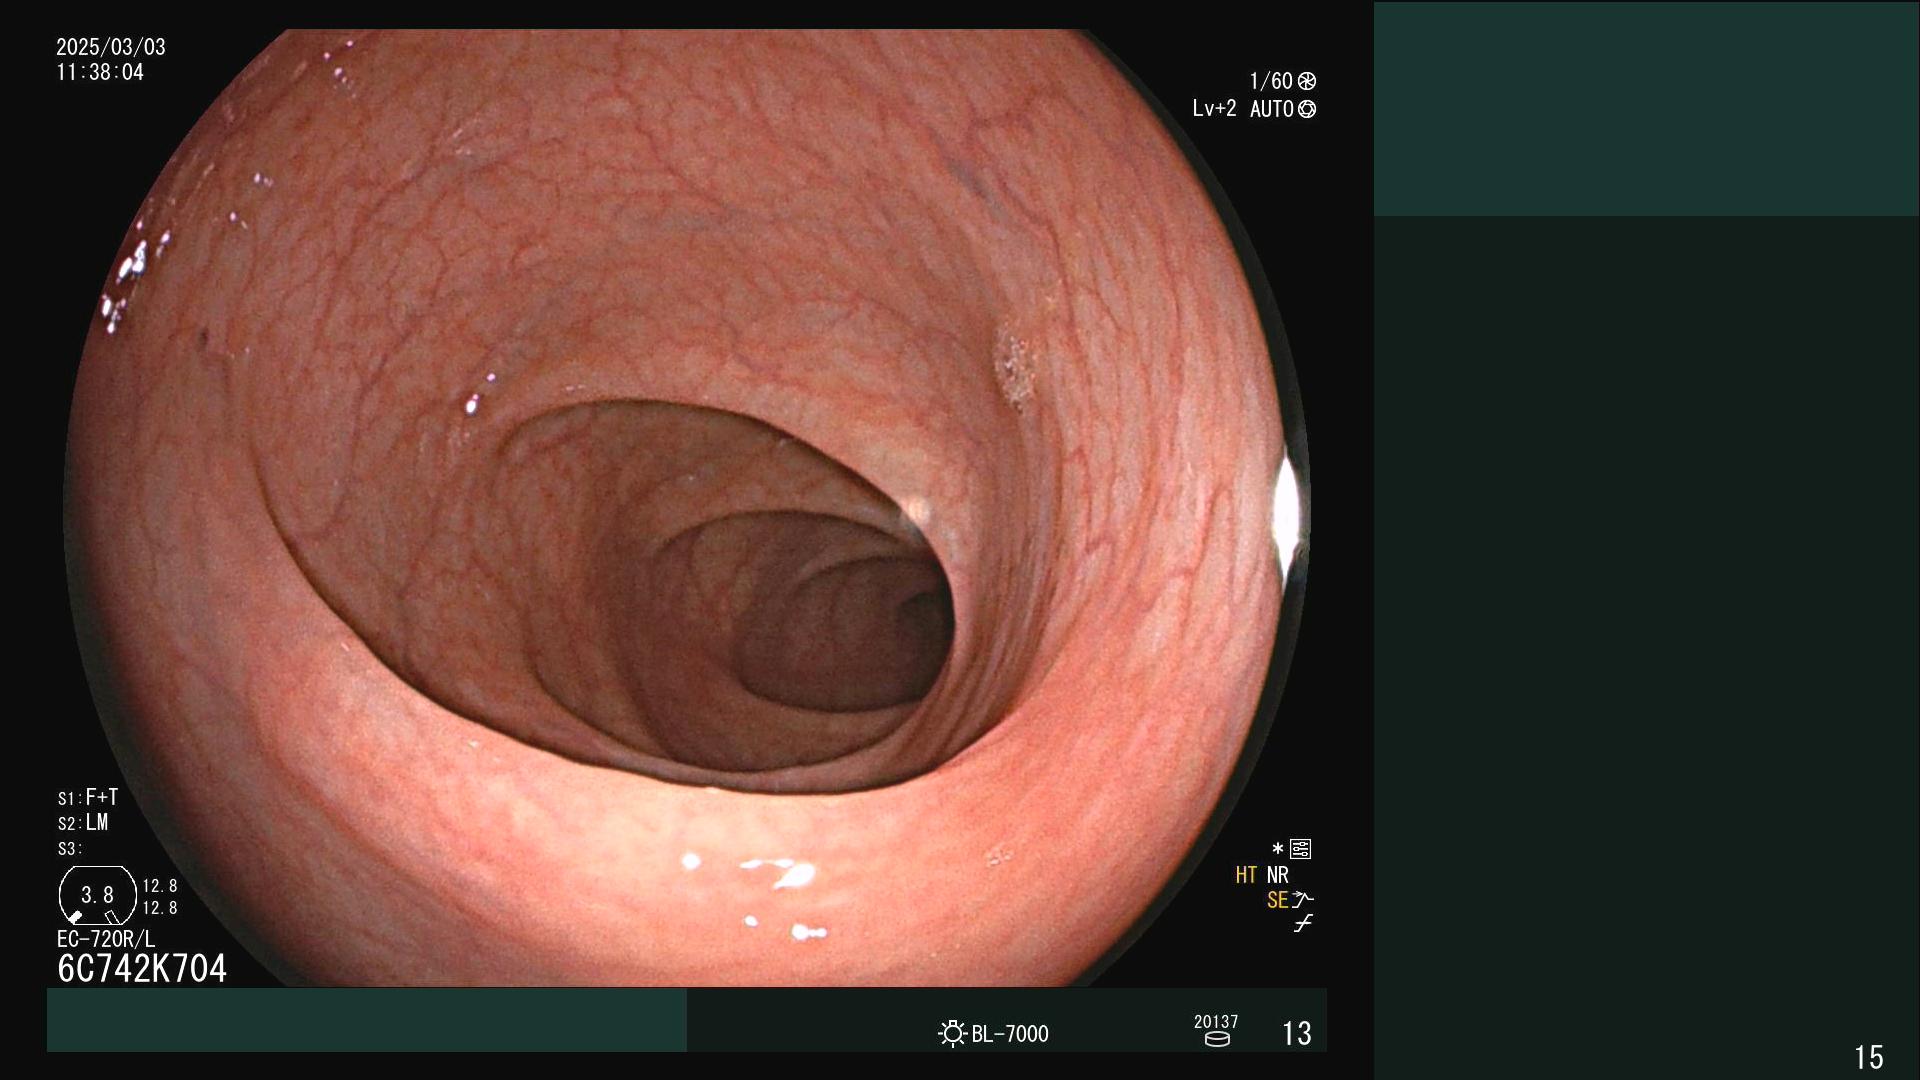This screenshot has height=1080, width=1920.
Task: Click the S1: F+T switch assignment
Action: [88, 797]
